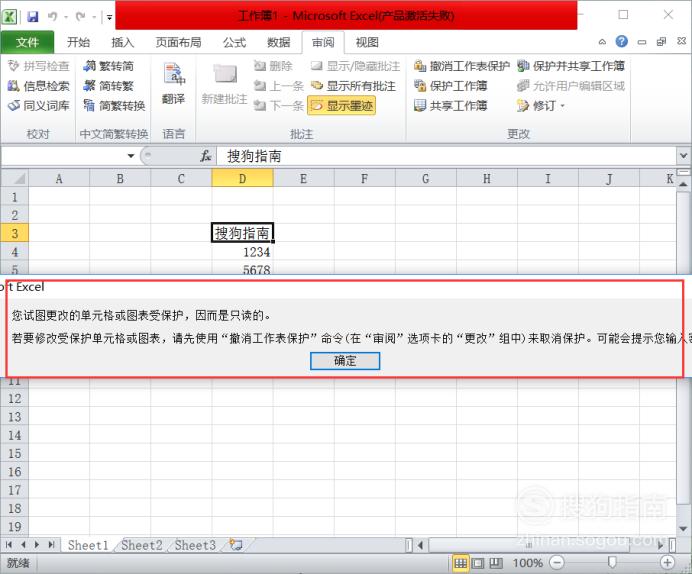
Task: Switch to Sheet3 tab
Action: (x=195, y=545)
